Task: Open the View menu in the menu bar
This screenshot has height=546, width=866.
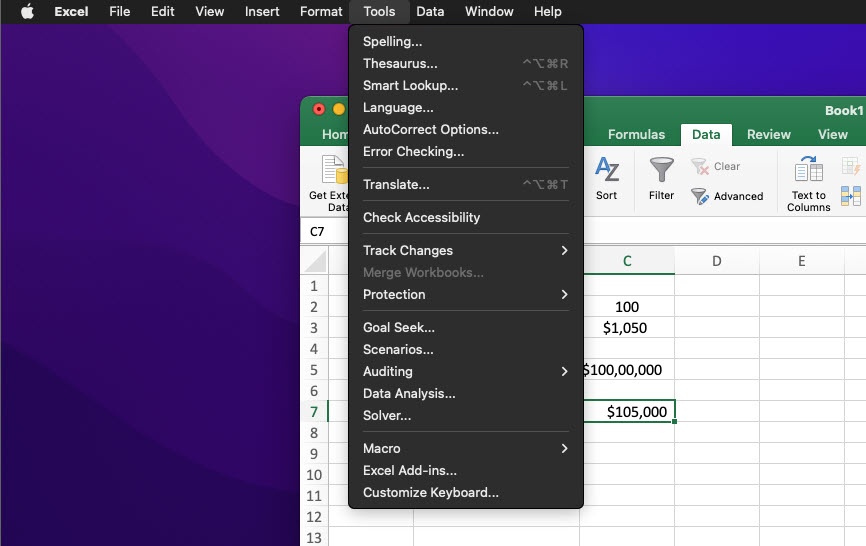Action: pyautogui.click(x=209, y=12)
